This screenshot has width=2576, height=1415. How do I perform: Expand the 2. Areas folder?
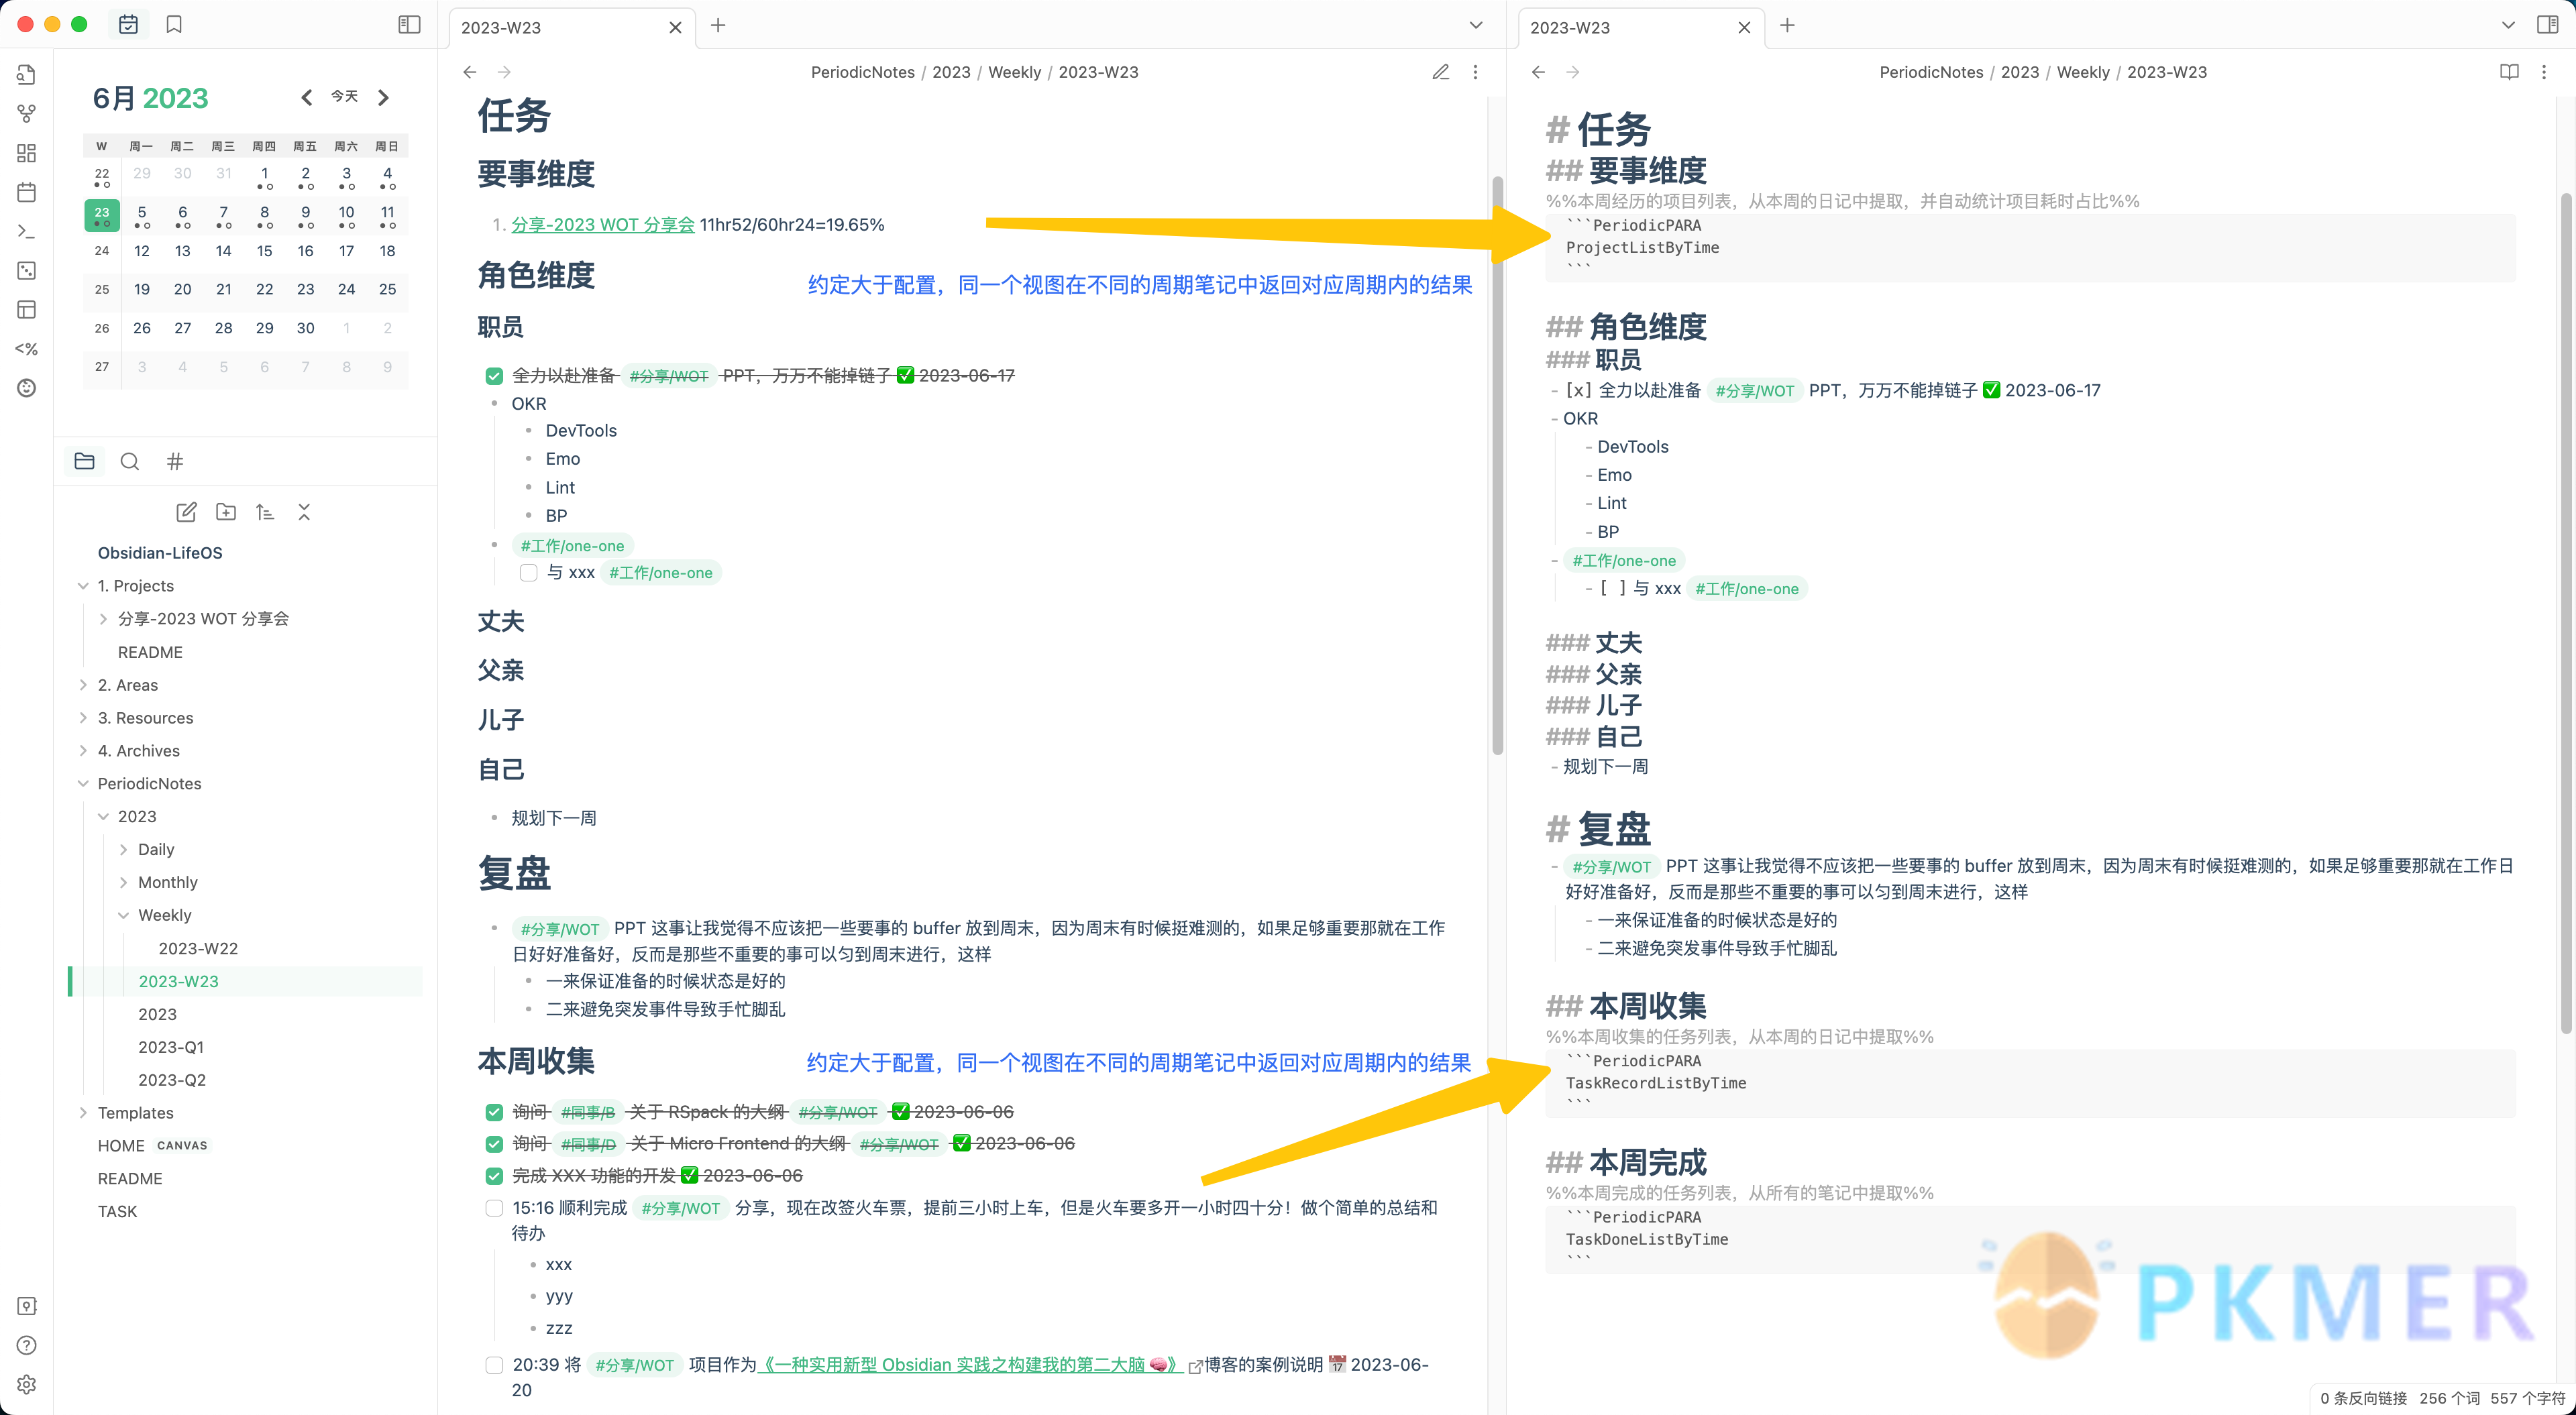point(83,685)
